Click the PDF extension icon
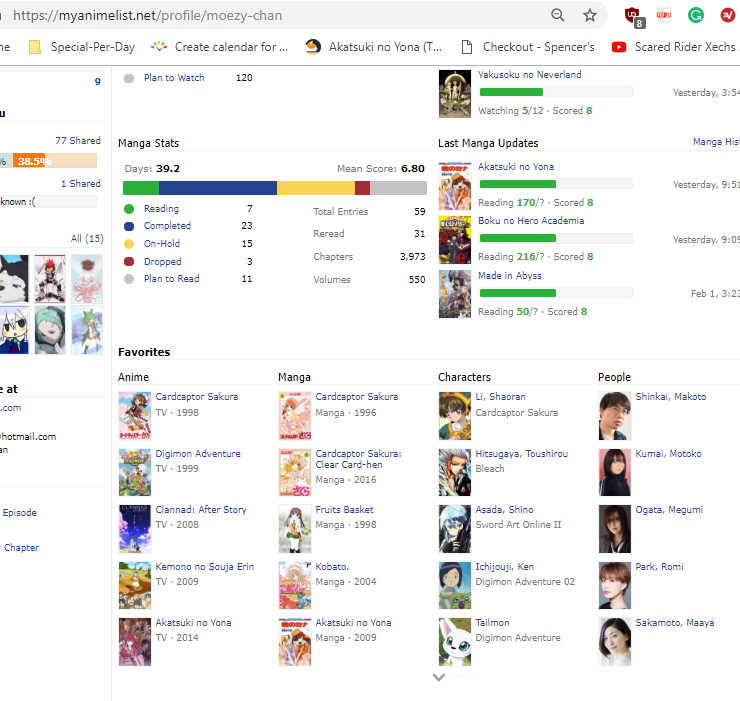Screen dimensions: 740x701 point(664,15)
